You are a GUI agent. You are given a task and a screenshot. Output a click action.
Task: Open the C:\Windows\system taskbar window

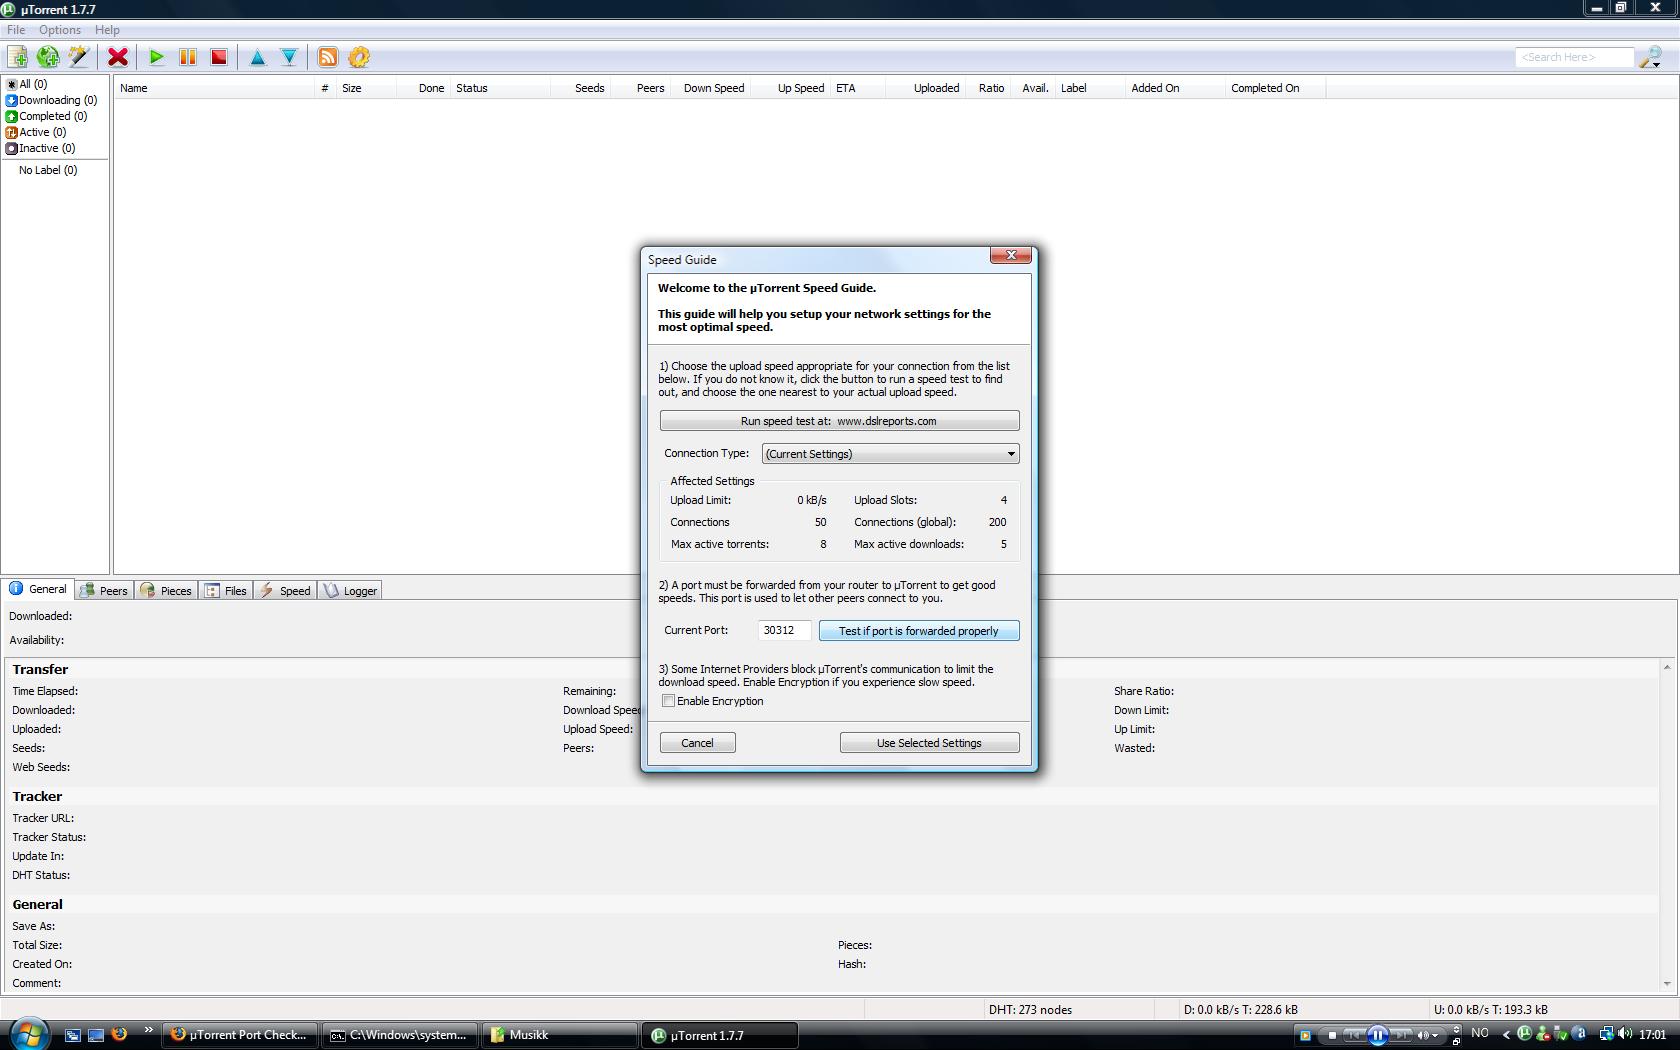click(x=400, y=1035)
